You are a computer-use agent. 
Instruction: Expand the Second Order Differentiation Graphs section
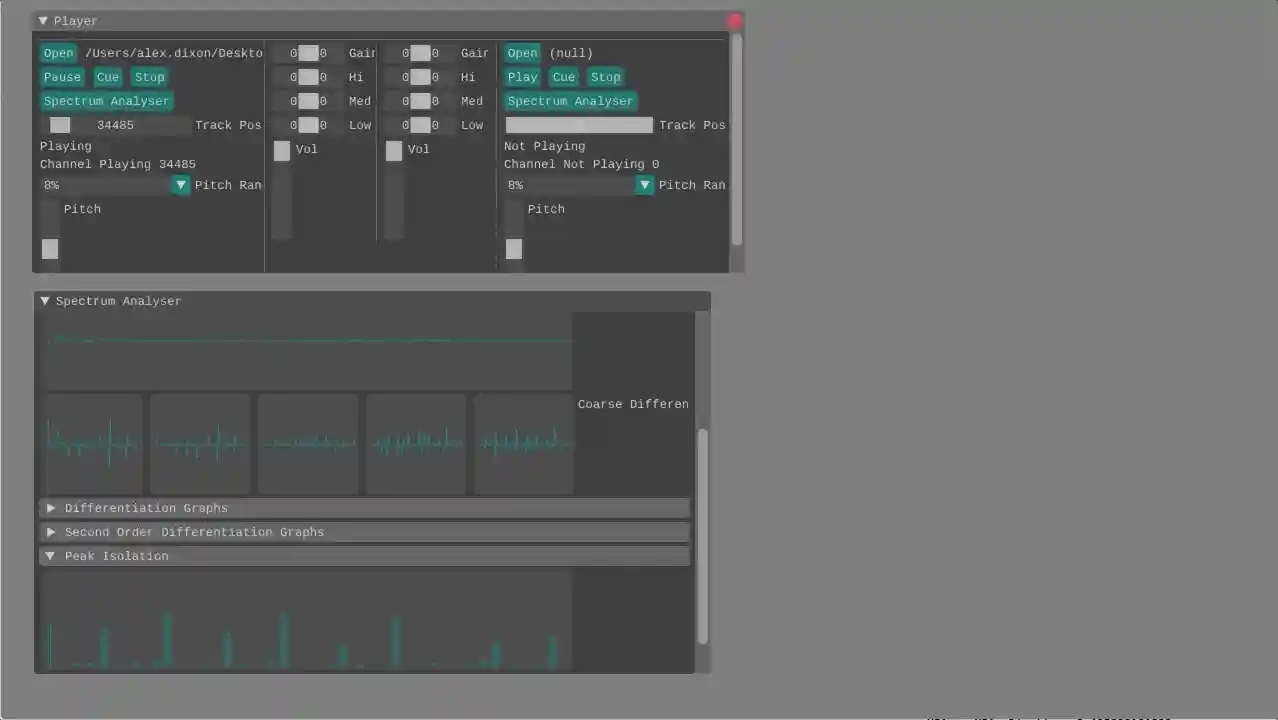pos(194,532)
